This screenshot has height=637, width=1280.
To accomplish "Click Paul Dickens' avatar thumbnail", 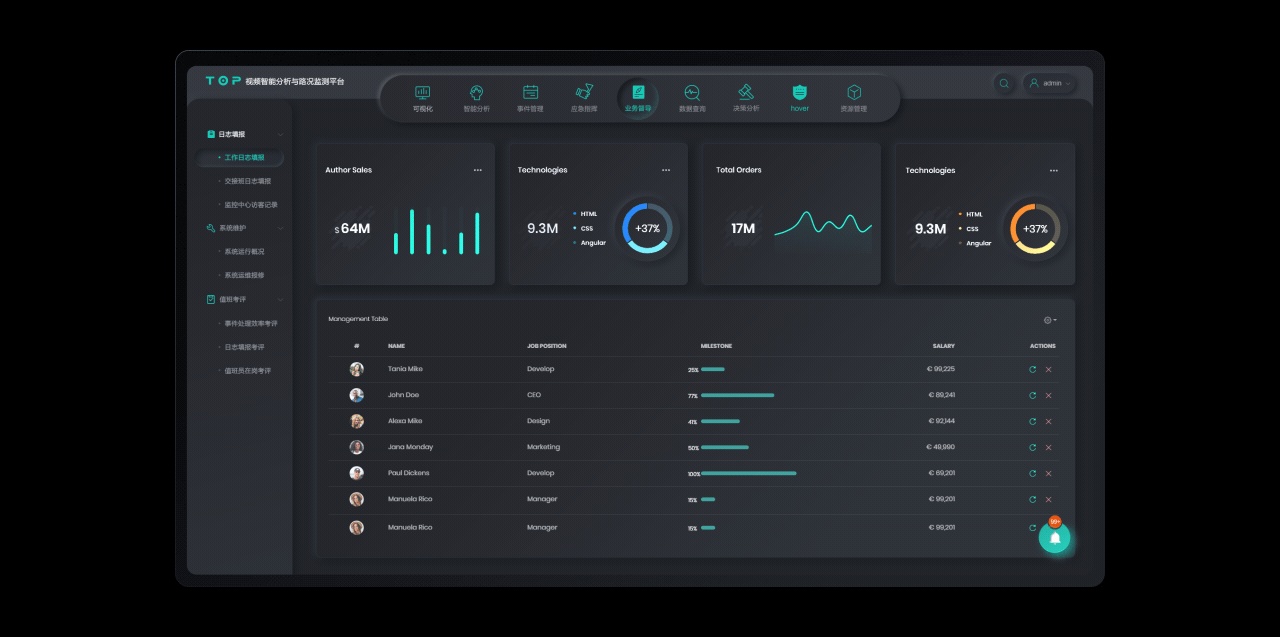I will (357, 473).
